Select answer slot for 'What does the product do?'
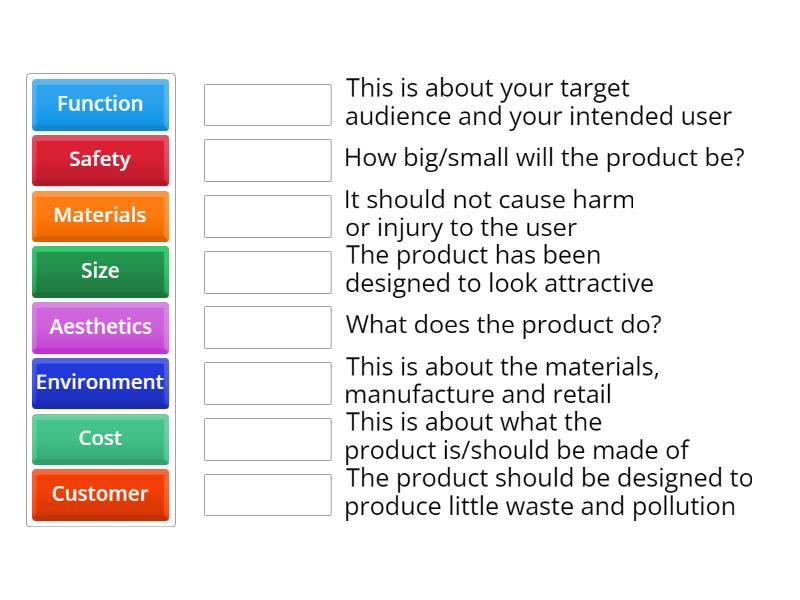The image size is (800, 600). pyautogui.click(x=267, y=327)
